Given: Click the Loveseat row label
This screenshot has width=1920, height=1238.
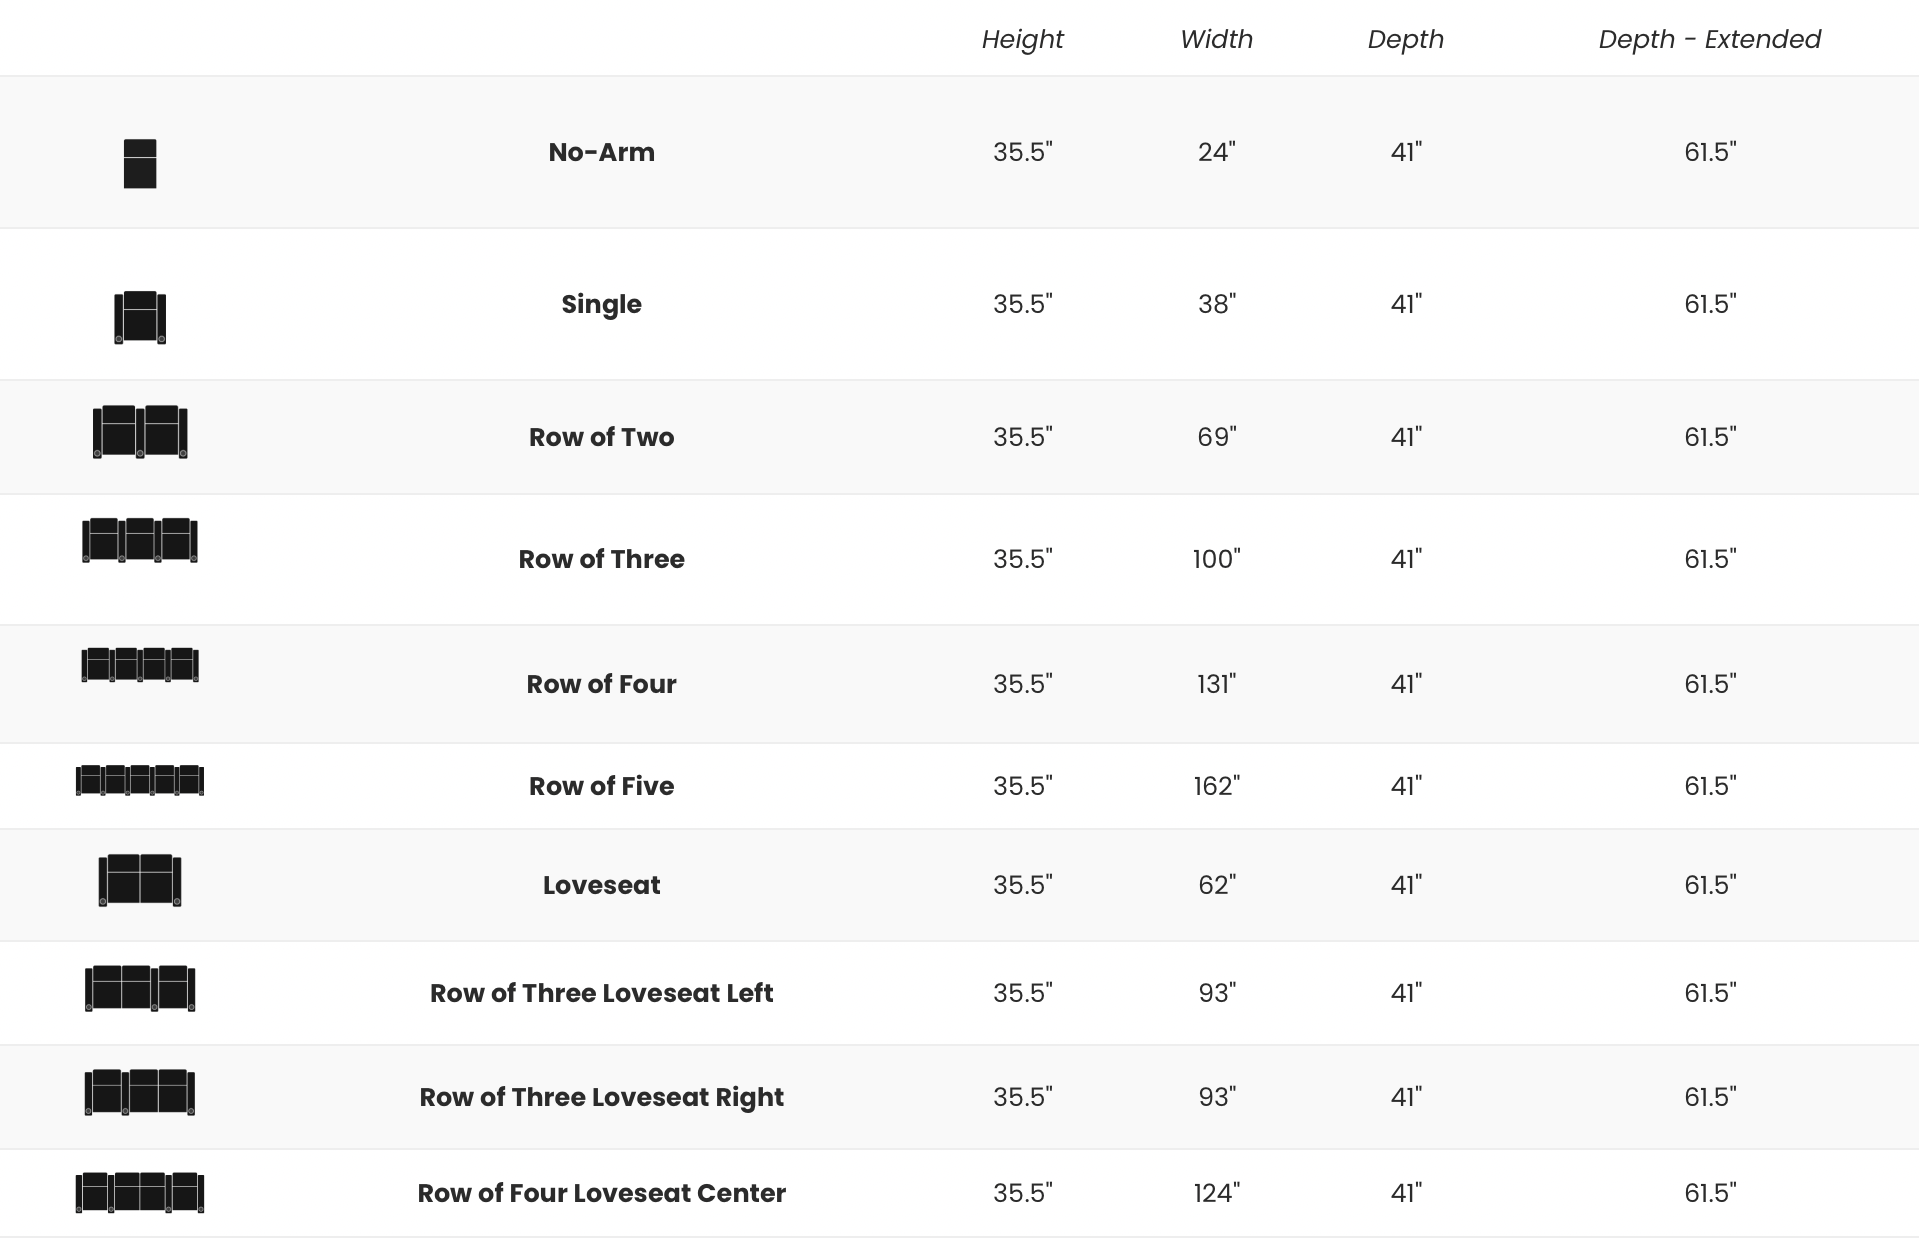Looking at the screenshot, I should 601,885.
